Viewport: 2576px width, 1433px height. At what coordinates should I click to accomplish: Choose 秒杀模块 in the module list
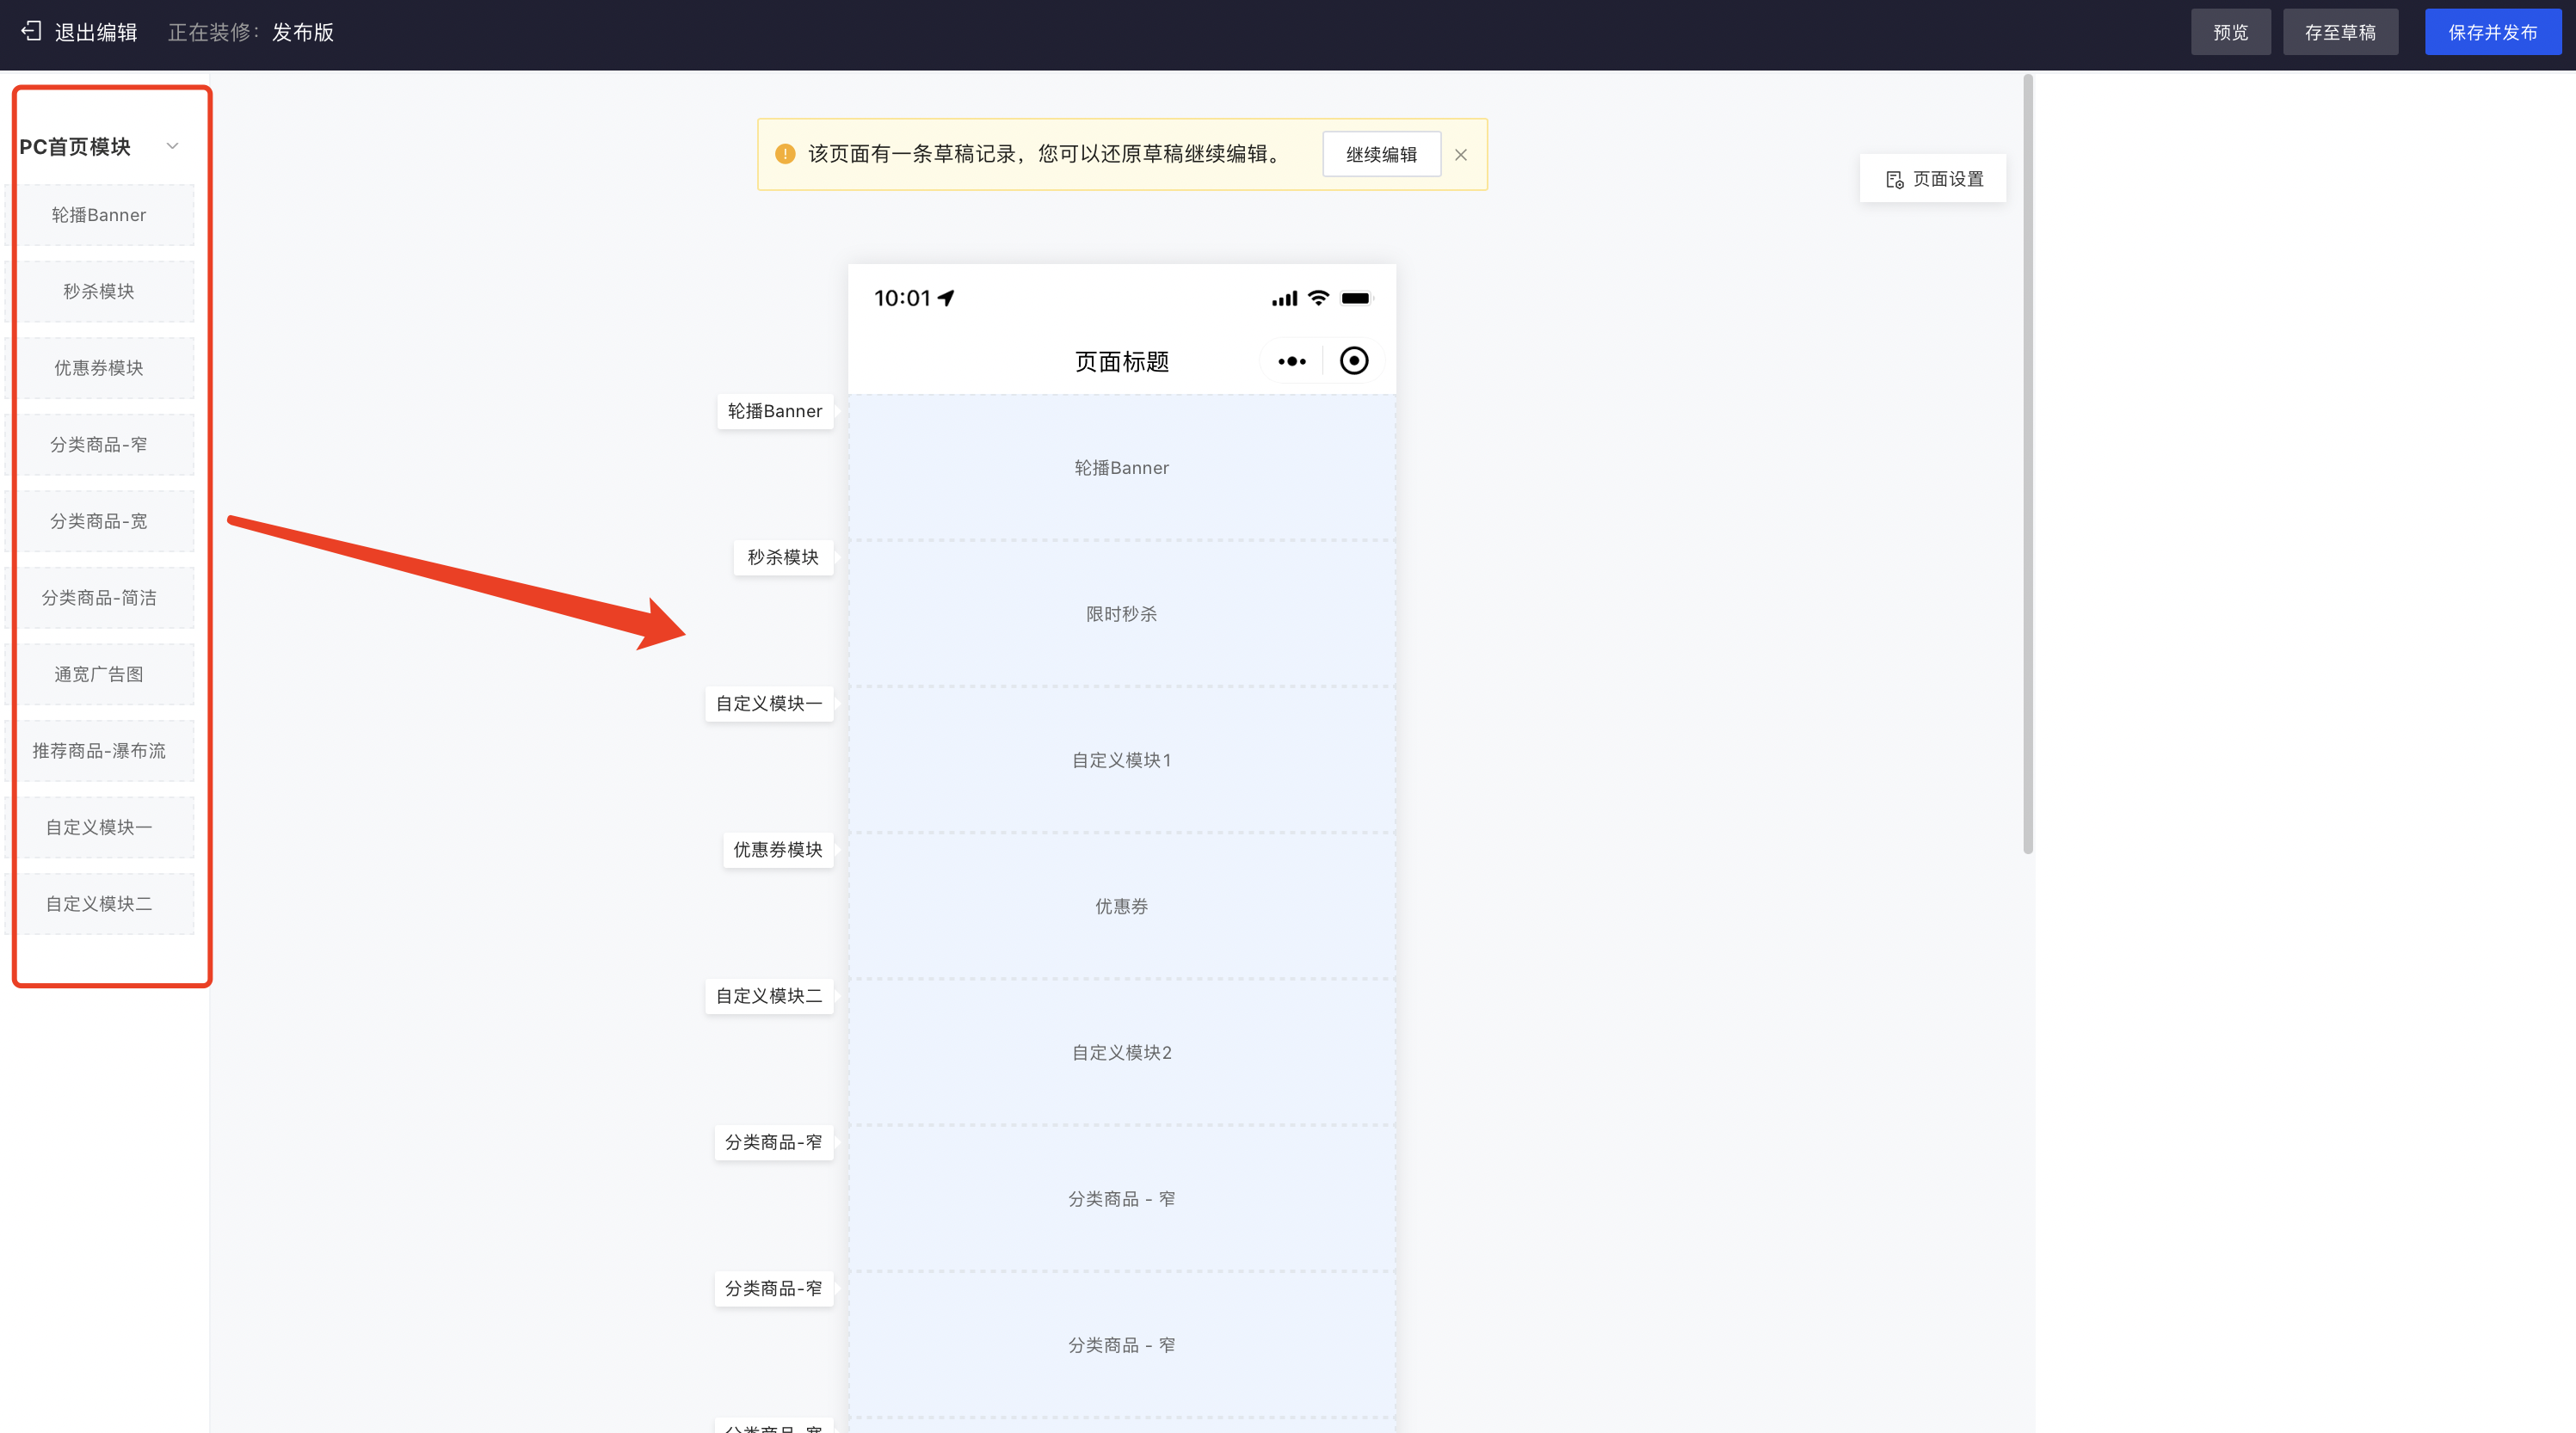point(99,291)
